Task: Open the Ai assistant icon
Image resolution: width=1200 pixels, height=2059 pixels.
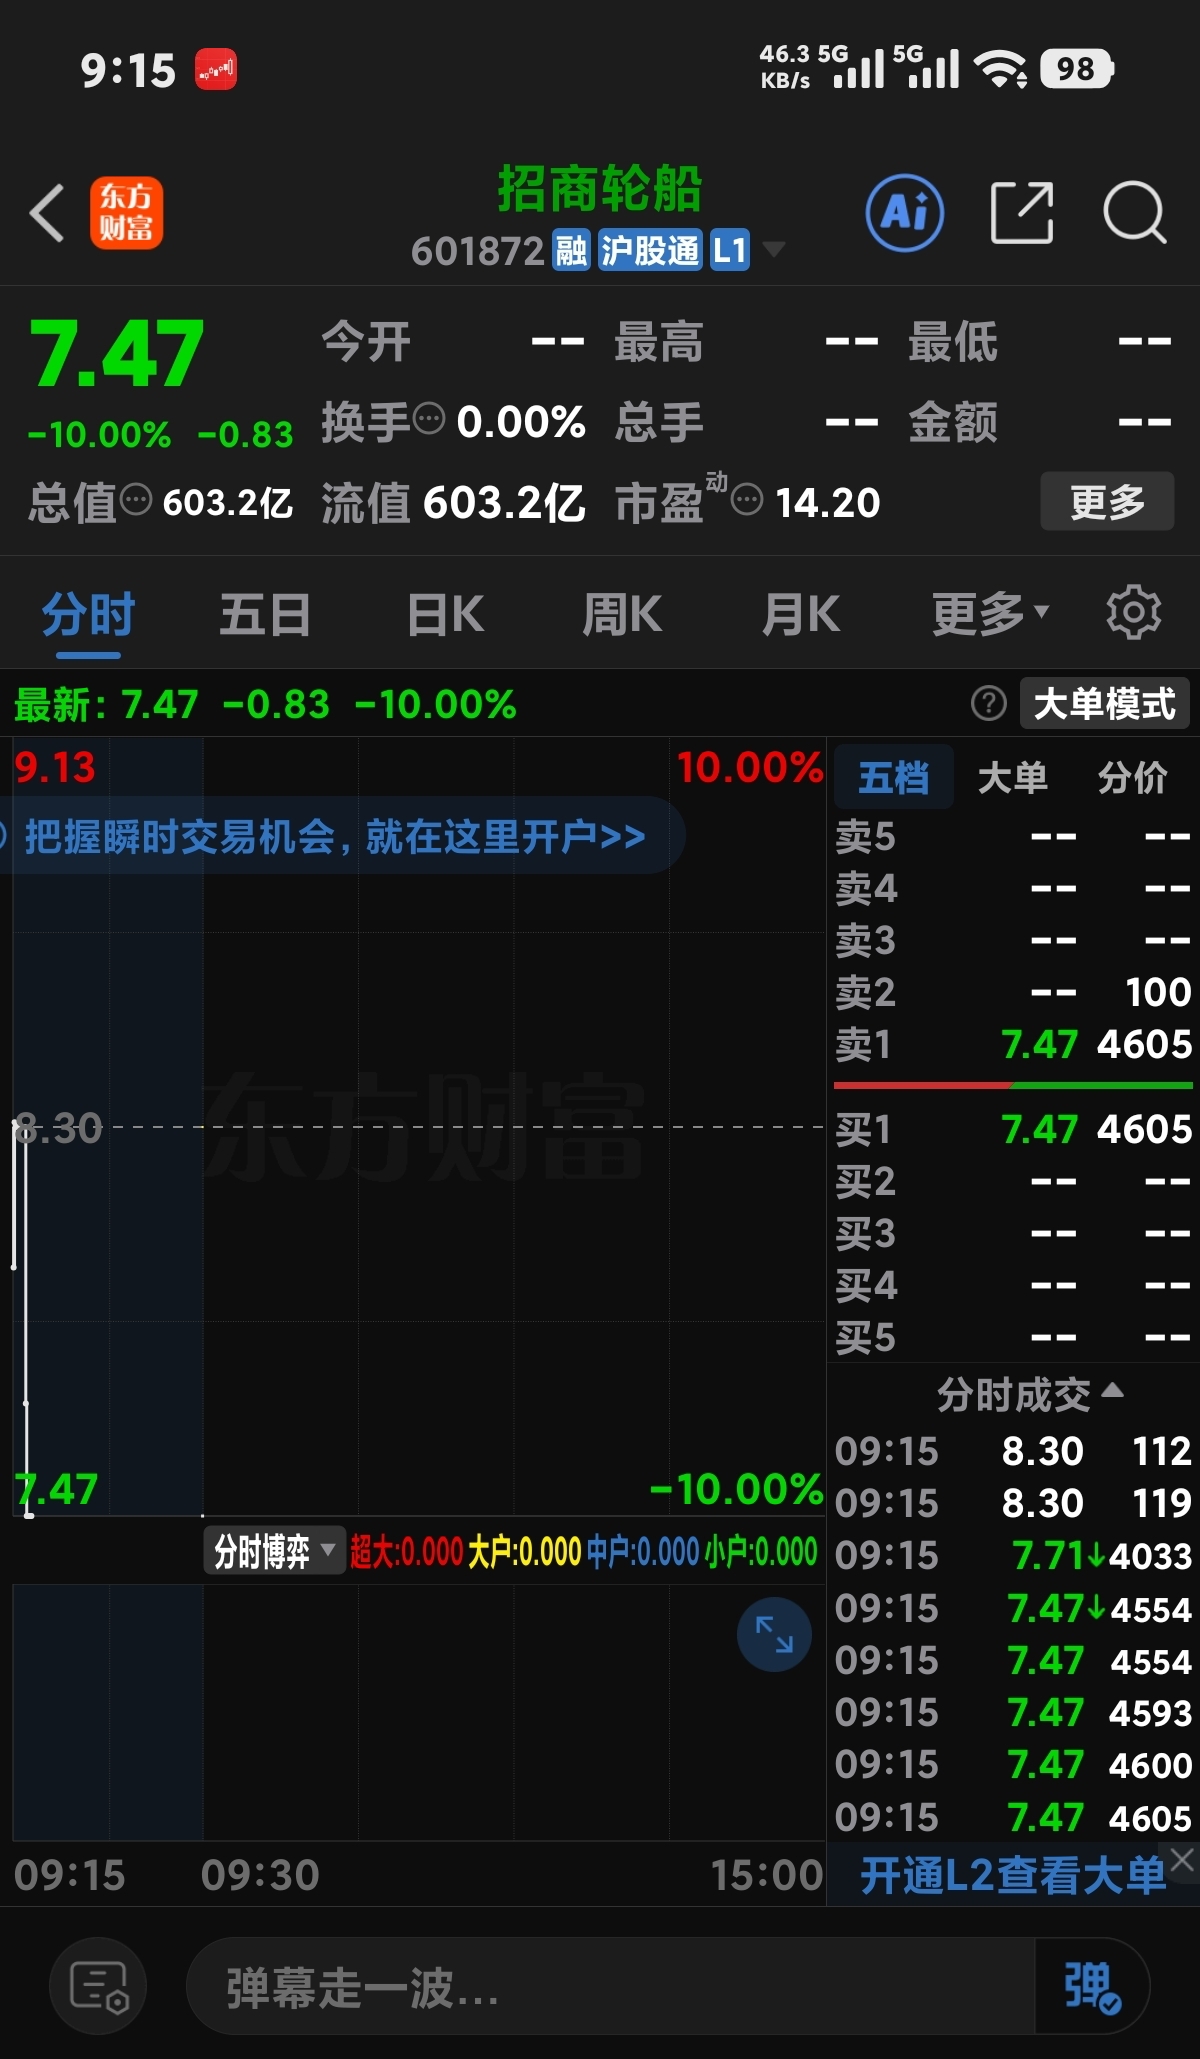Action: coord(904,212)
